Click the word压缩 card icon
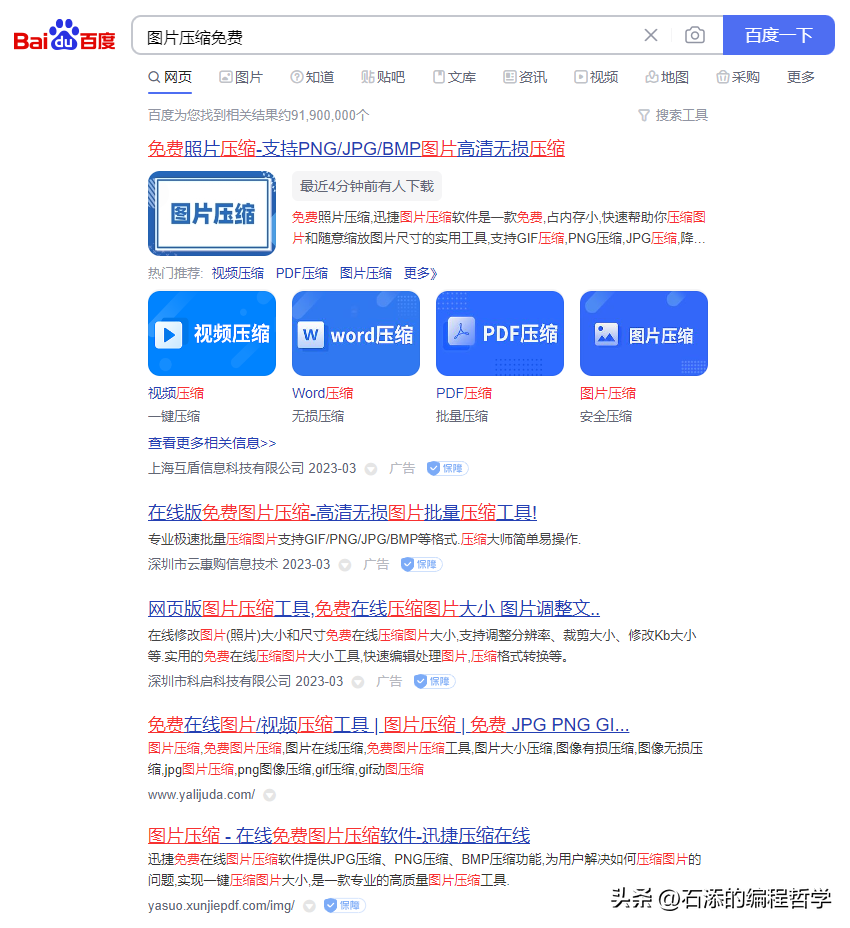The image size is (850, 928). coord(356,333)
